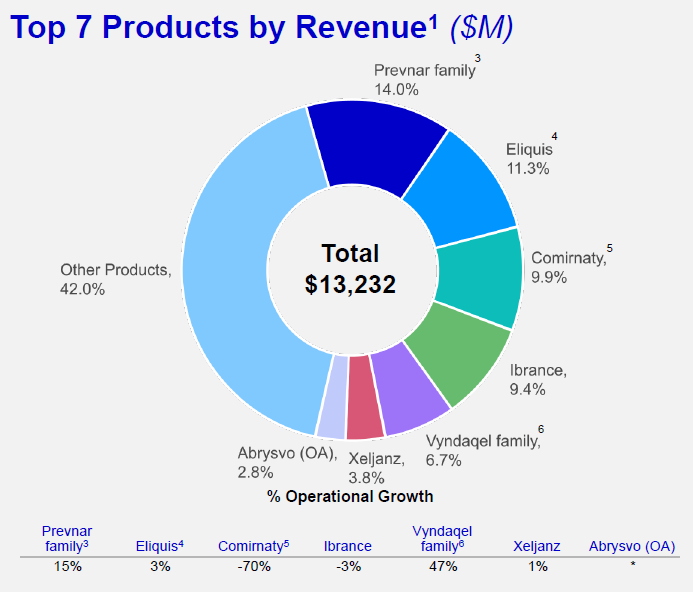Screen dimensions: 693x592
Task: Click the Vyndaqel family purple donut segment
Action: tap(409, 391)
